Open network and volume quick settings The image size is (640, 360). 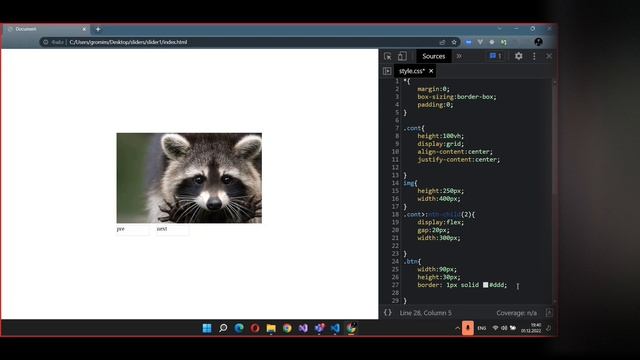tap(504, 328)
